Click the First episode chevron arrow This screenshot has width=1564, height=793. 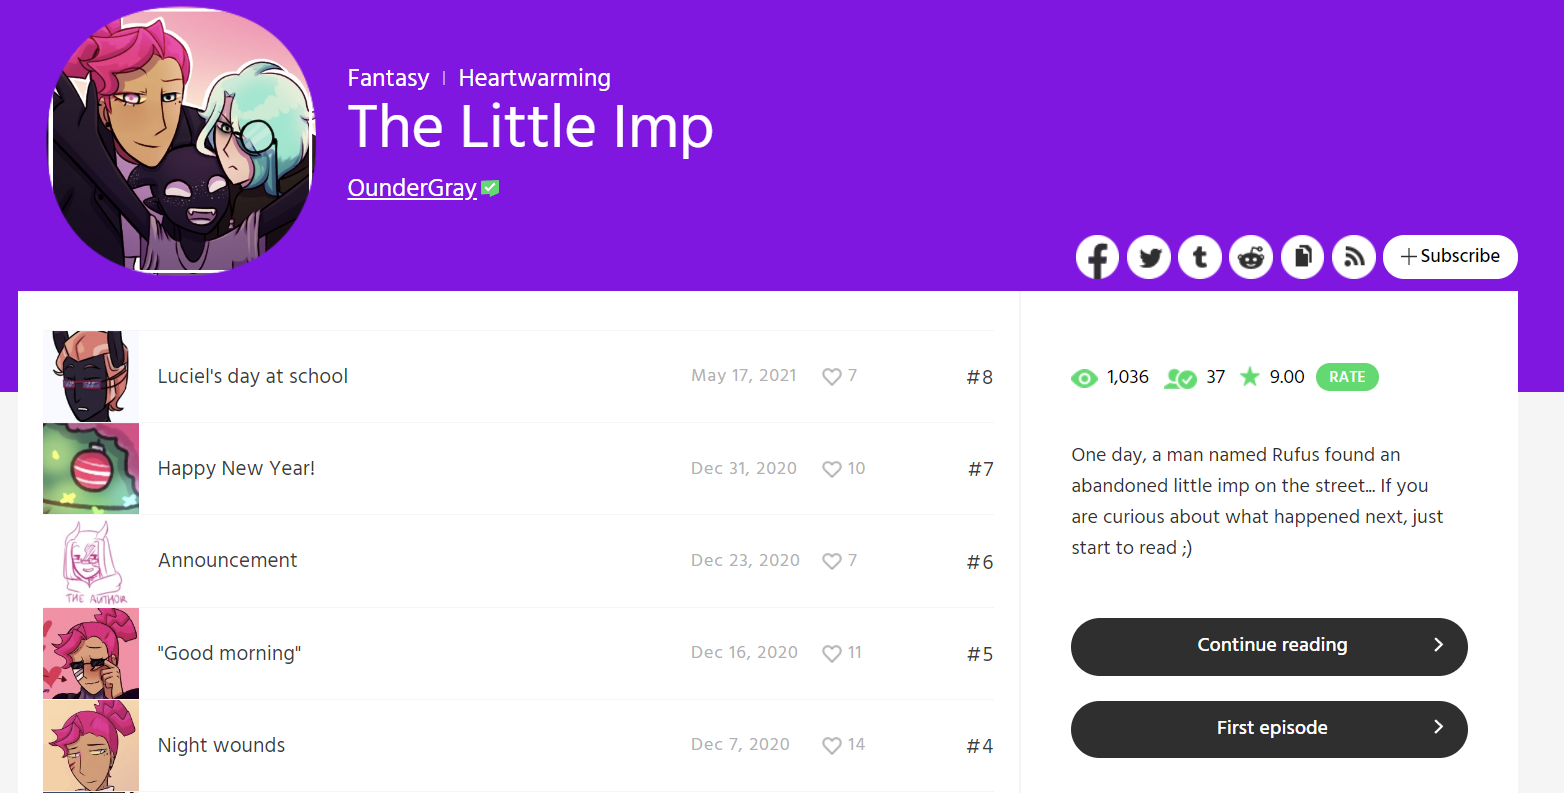coord(1438,729)
